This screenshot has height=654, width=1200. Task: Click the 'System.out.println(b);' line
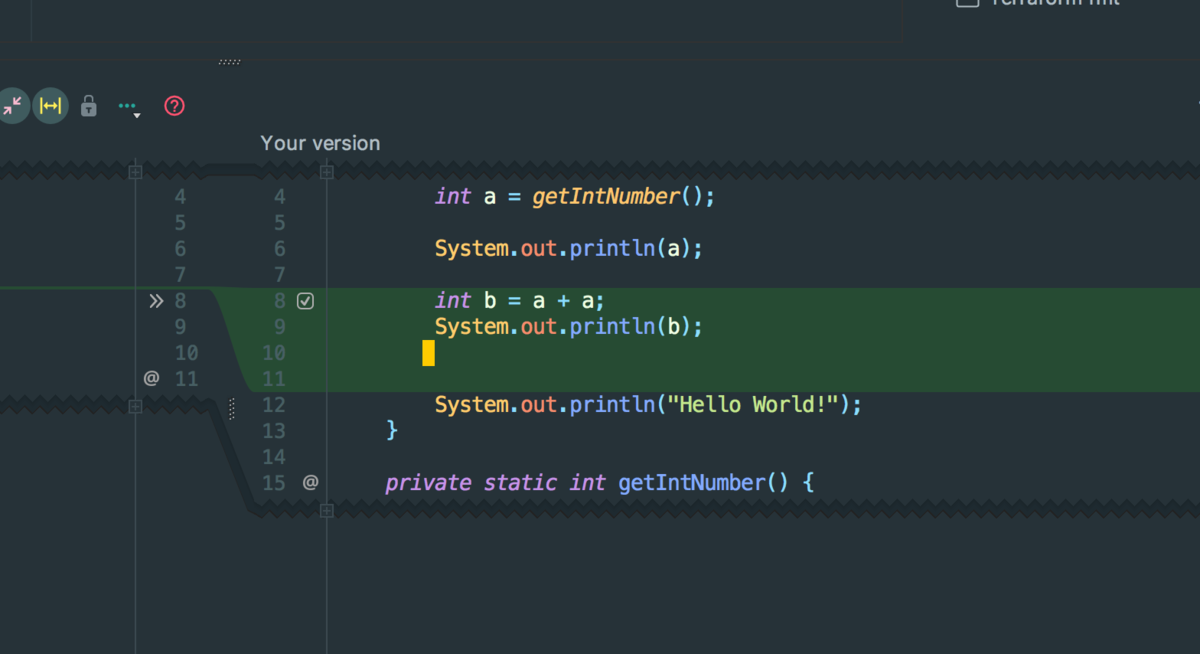tap(569, 327)
